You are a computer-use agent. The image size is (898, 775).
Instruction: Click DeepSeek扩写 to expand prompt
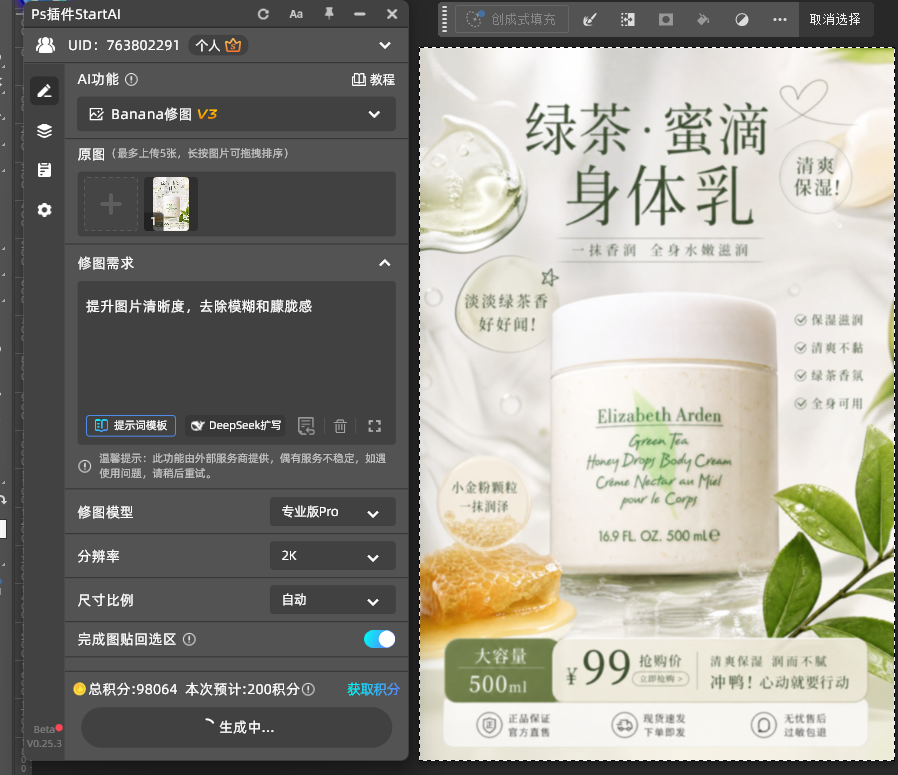pyautogui.click(x=235, y=426)
